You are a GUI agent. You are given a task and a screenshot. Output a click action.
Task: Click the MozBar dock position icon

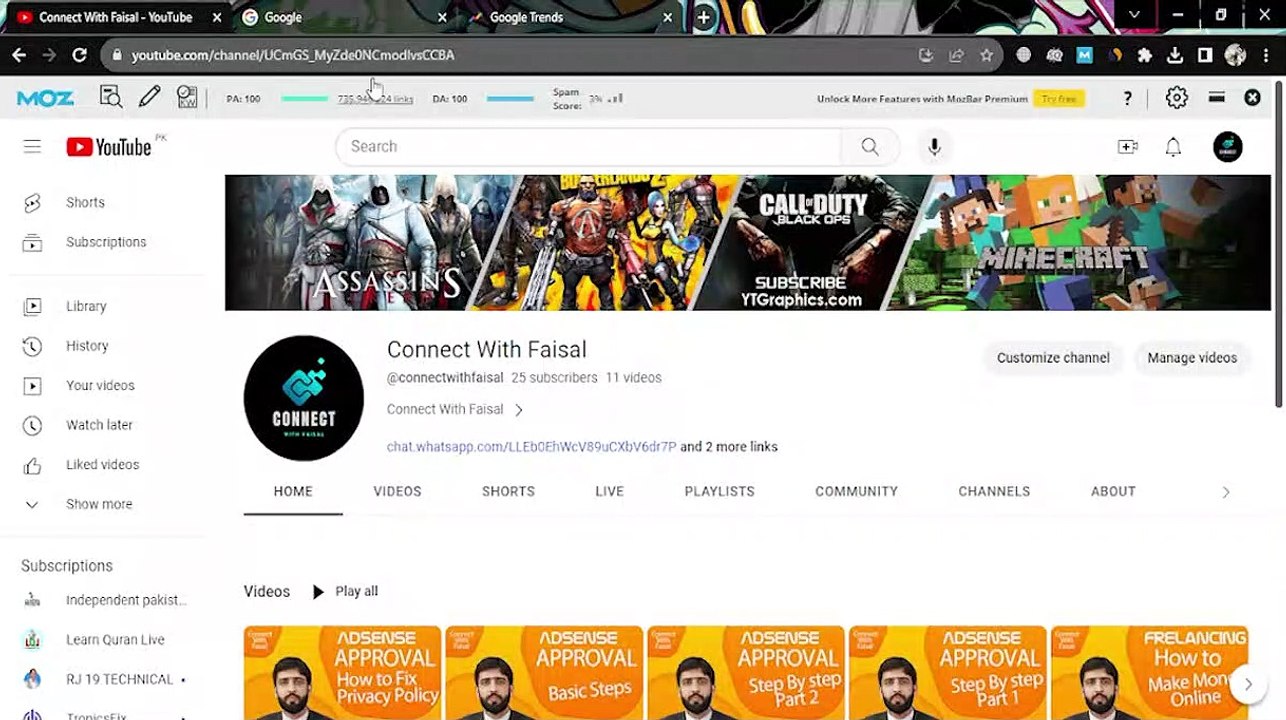click(1216, 98)
